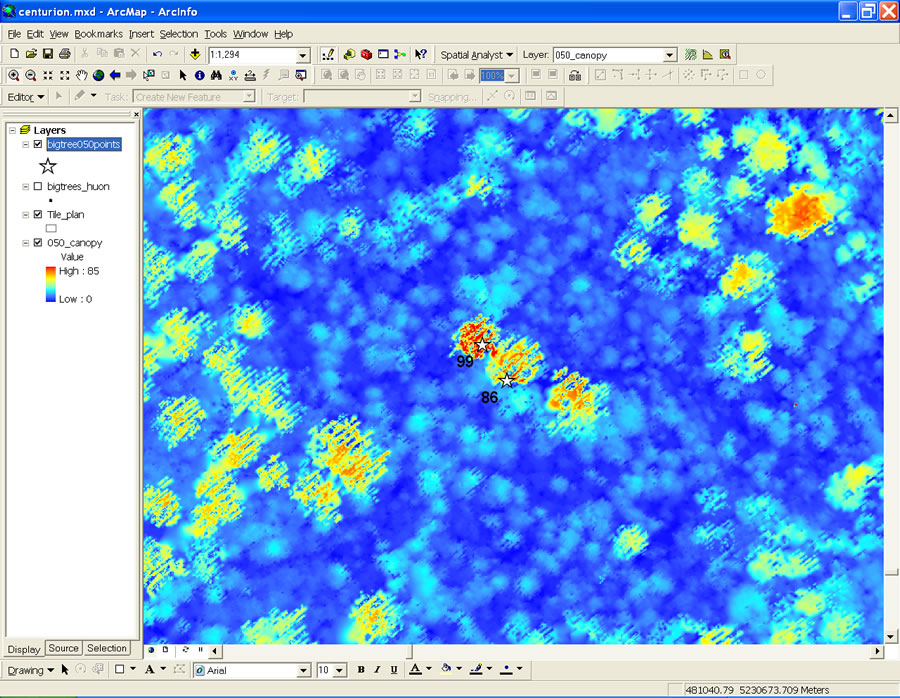900x698 pixels.
Task: Select the Measure tool
Action: [x=250, y=75]
